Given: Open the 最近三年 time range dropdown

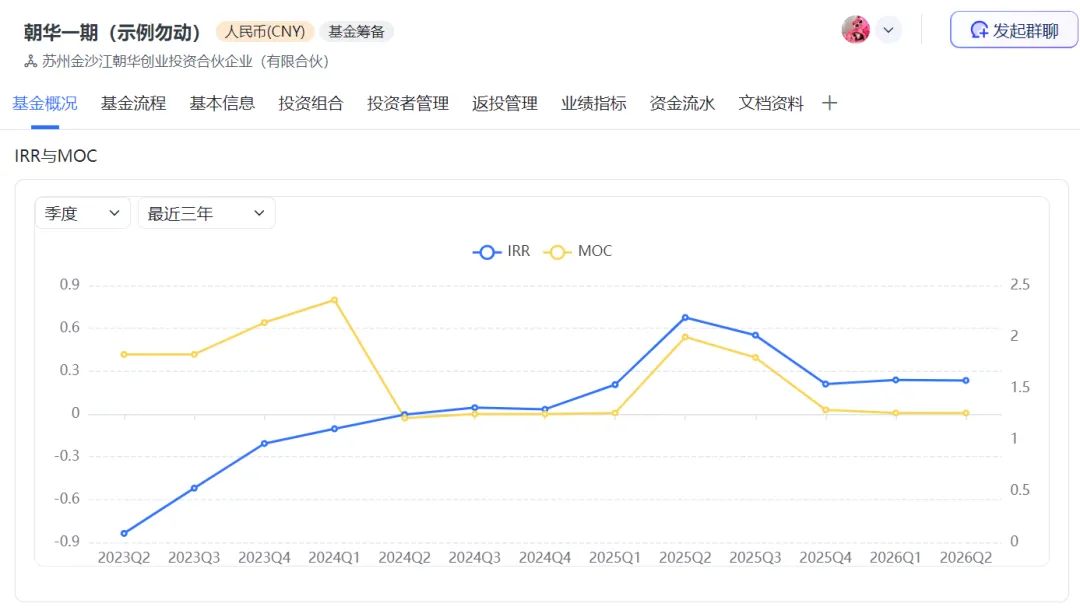Looking at the screenshot, I should [x=206, y=212].
